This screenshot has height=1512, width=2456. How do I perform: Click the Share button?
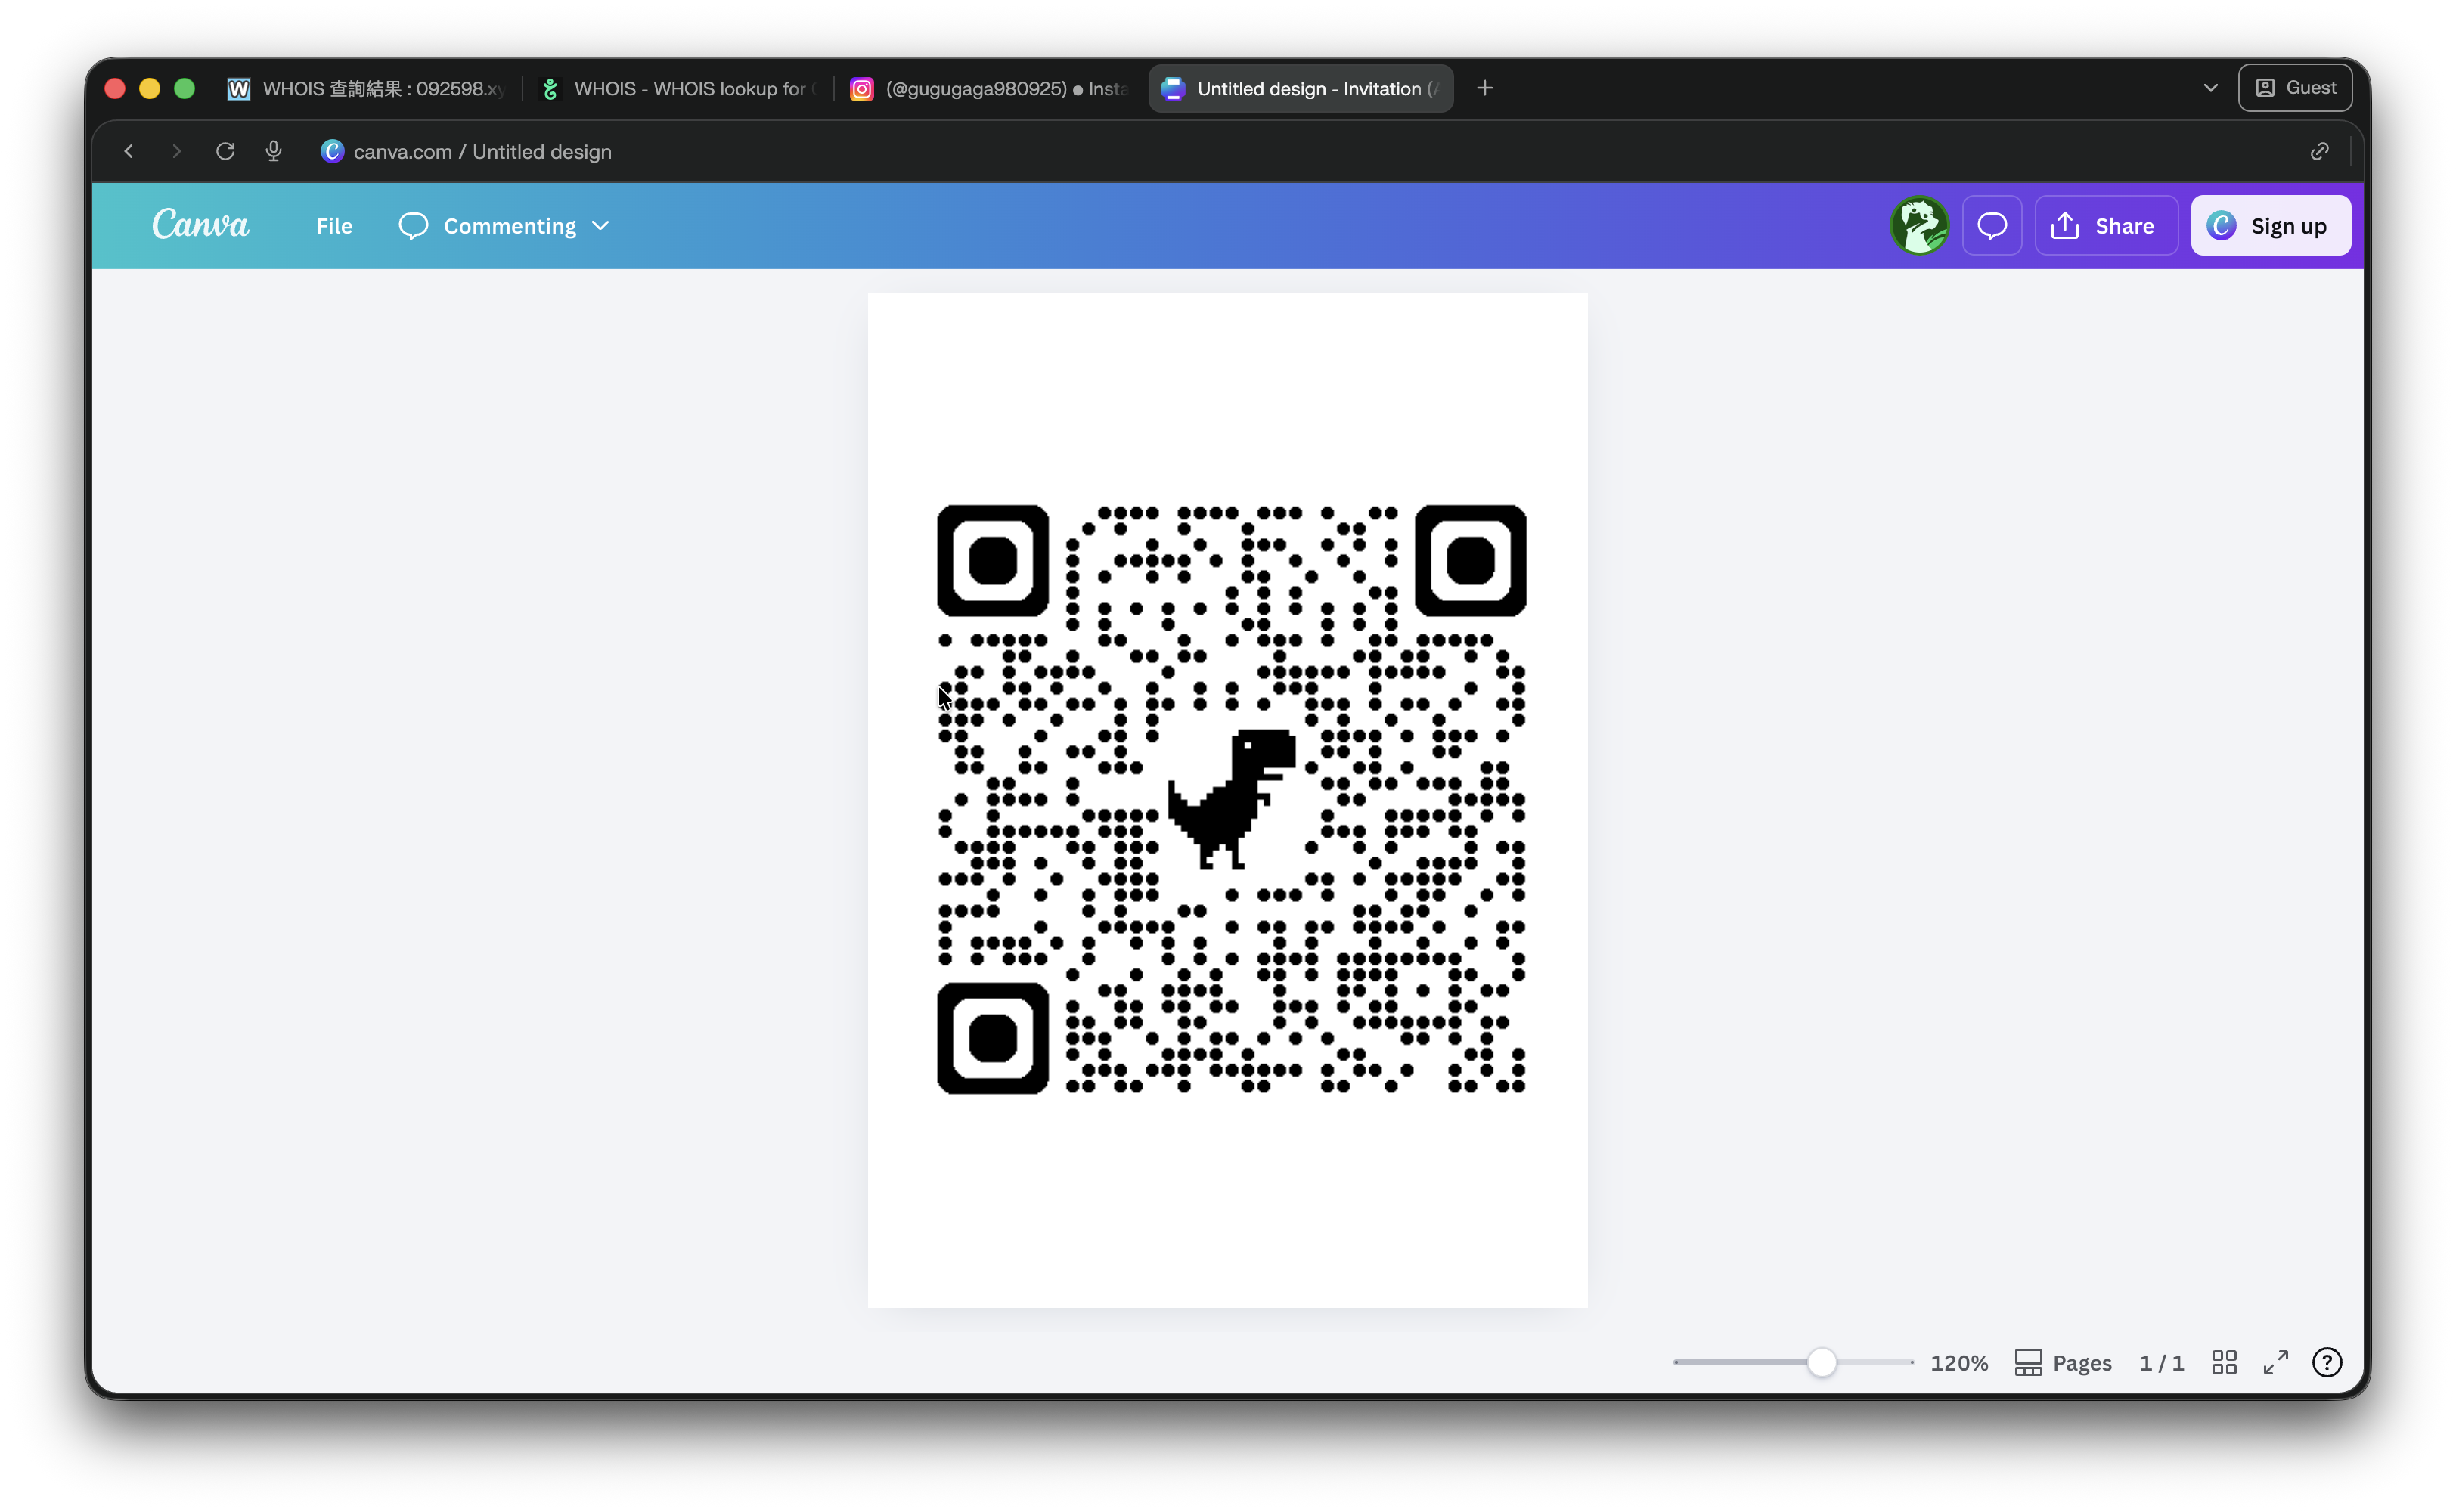pyautogui.click(x=2105, y=226)
